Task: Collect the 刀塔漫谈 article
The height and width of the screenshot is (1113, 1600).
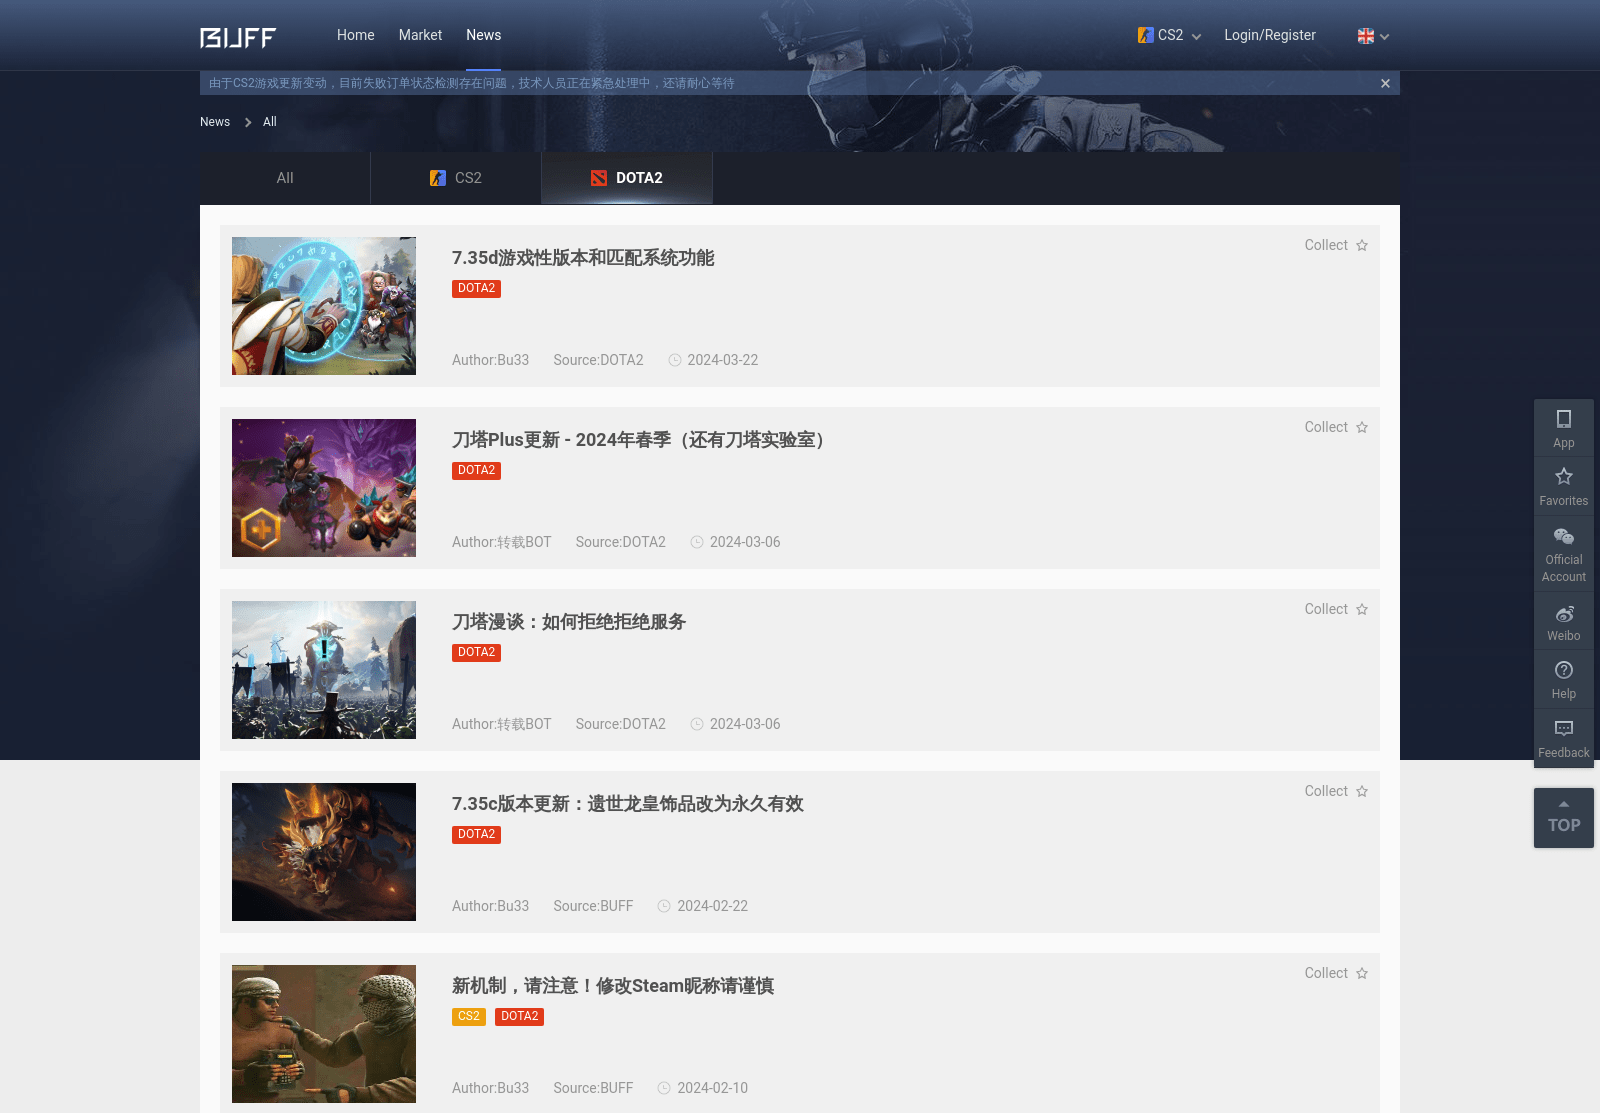Action: [x=1336, y=609]
